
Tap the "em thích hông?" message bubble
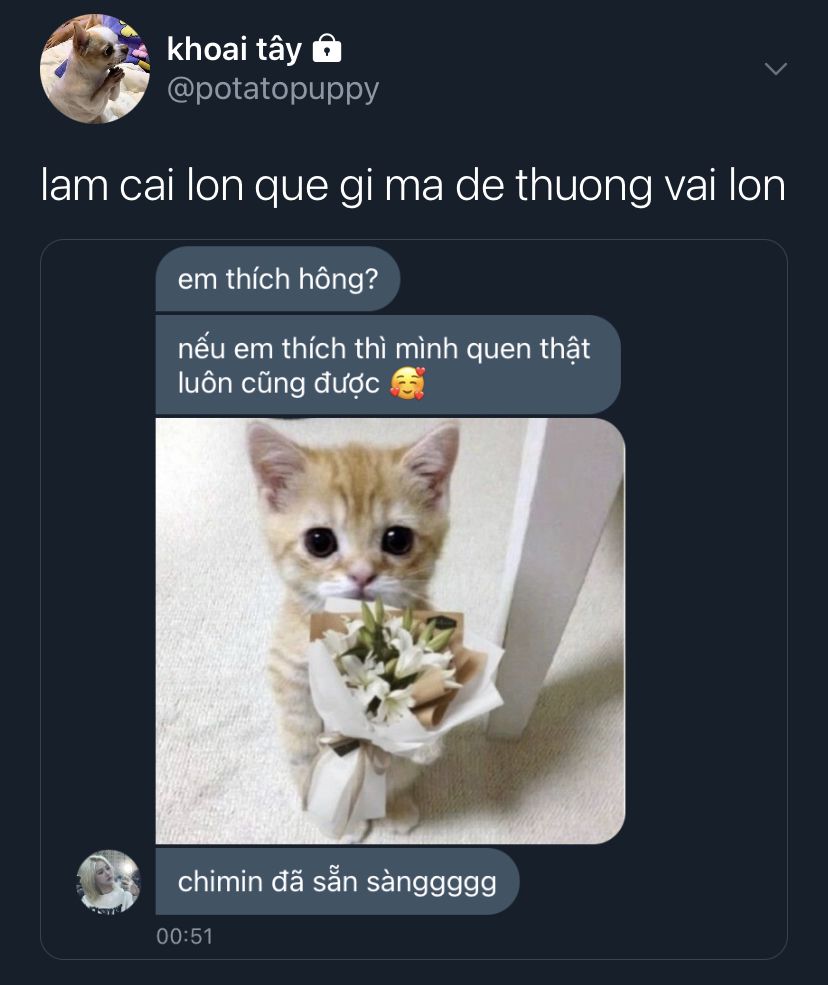click(x=278, y=279)
